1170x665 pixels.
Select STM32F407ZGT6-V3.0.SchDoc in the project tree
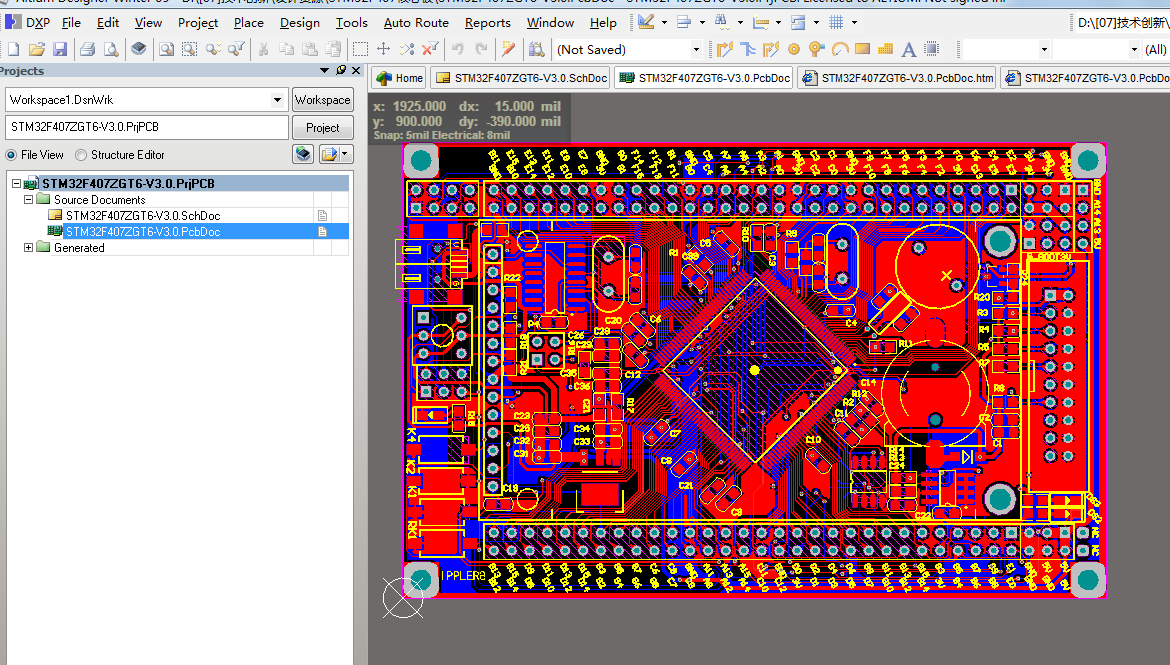(x=143, y=216)
